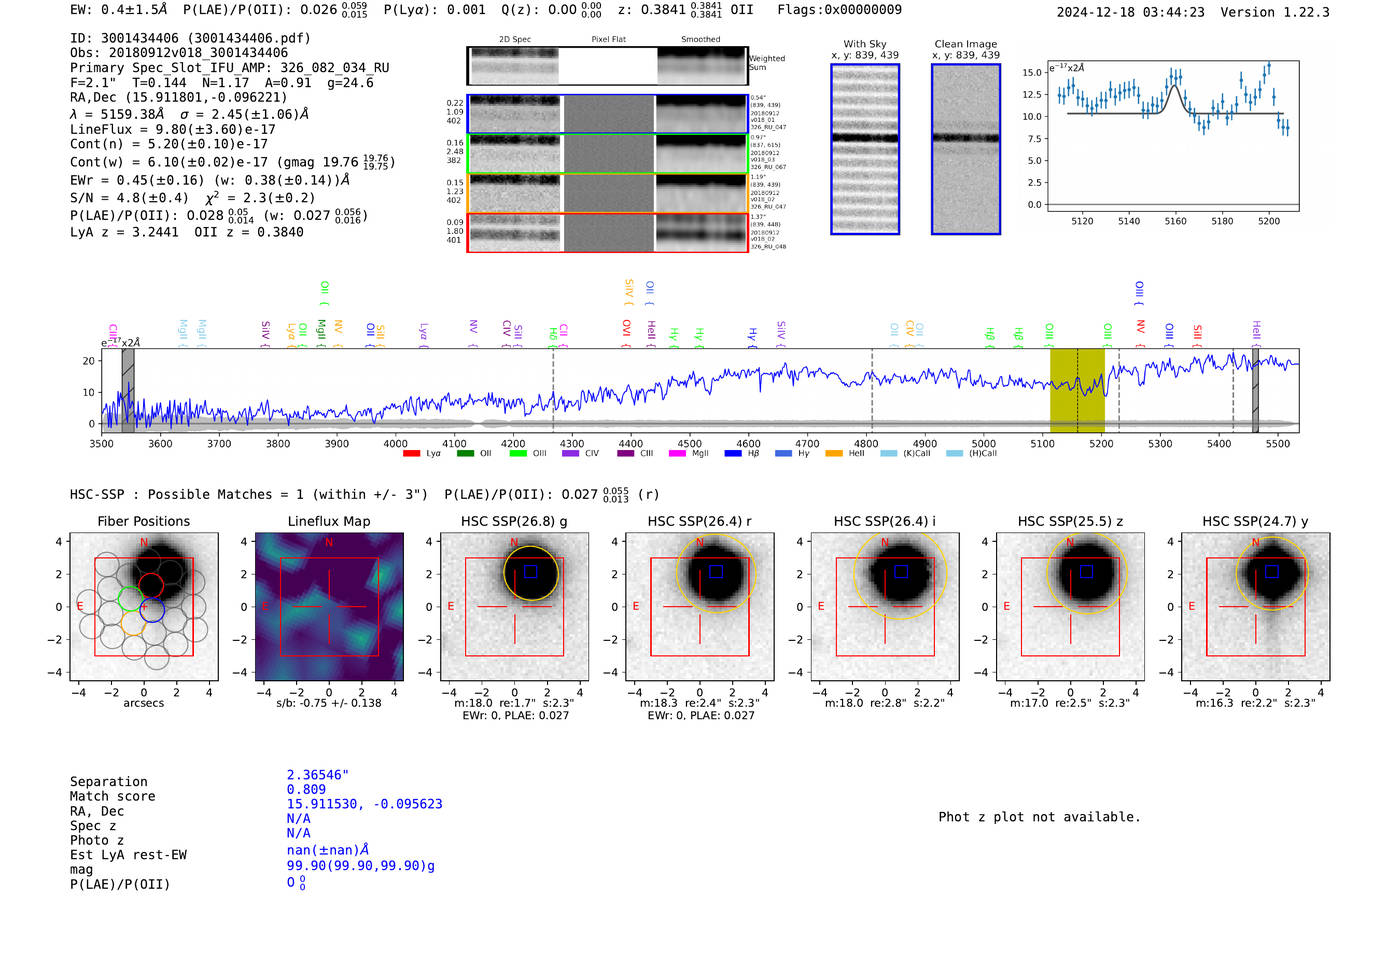
Task: Click the Gaussian emission line fit plot
Action: [x=1172, y=135]
